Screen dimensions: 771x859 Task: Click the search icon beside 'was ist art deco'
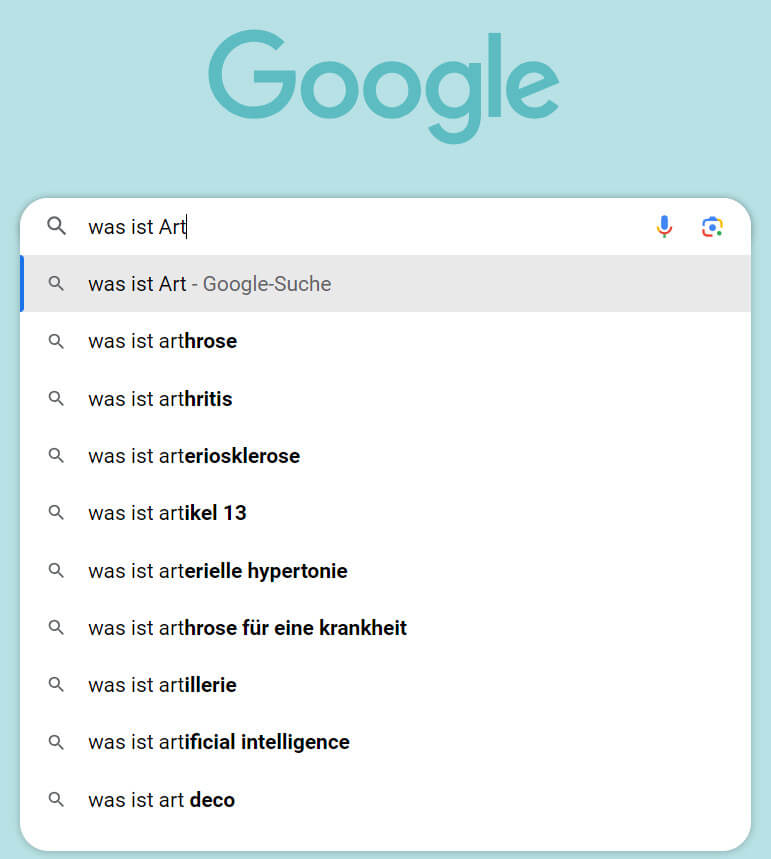pos(56,800)
